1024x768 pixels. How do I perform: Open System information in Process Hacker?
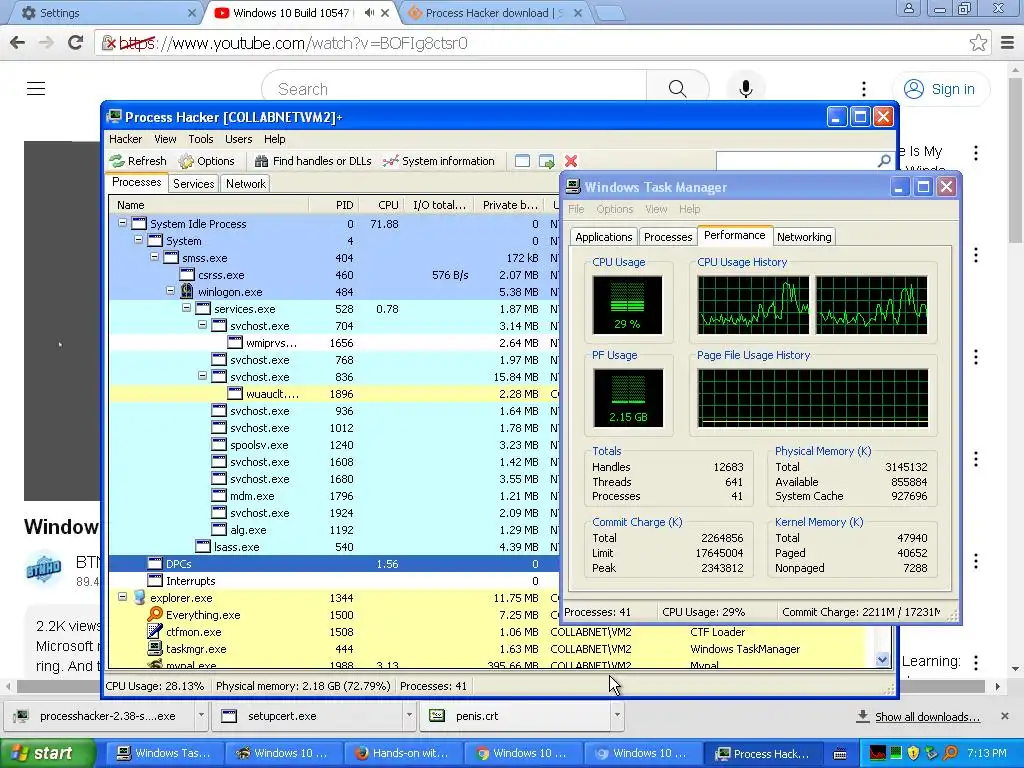439,161
